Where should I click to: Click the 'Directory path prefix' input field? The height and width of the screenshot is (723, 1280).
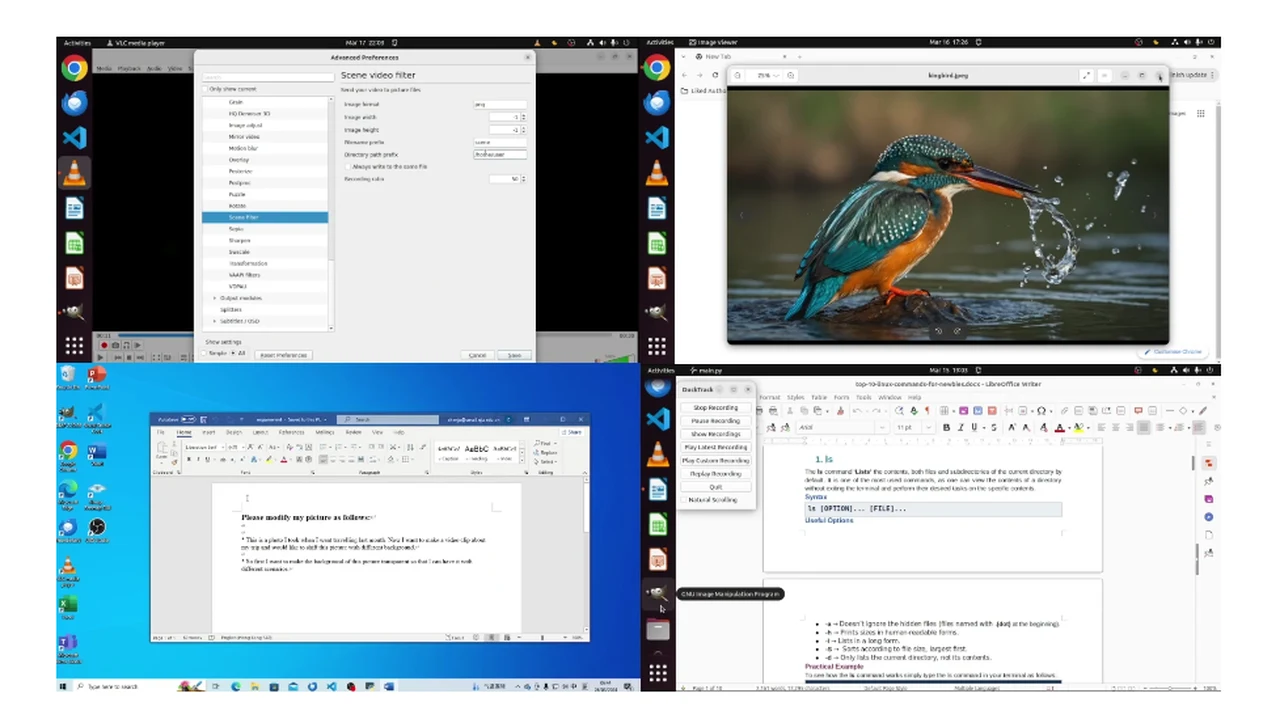pyautogui.click(x=500, y=155)
